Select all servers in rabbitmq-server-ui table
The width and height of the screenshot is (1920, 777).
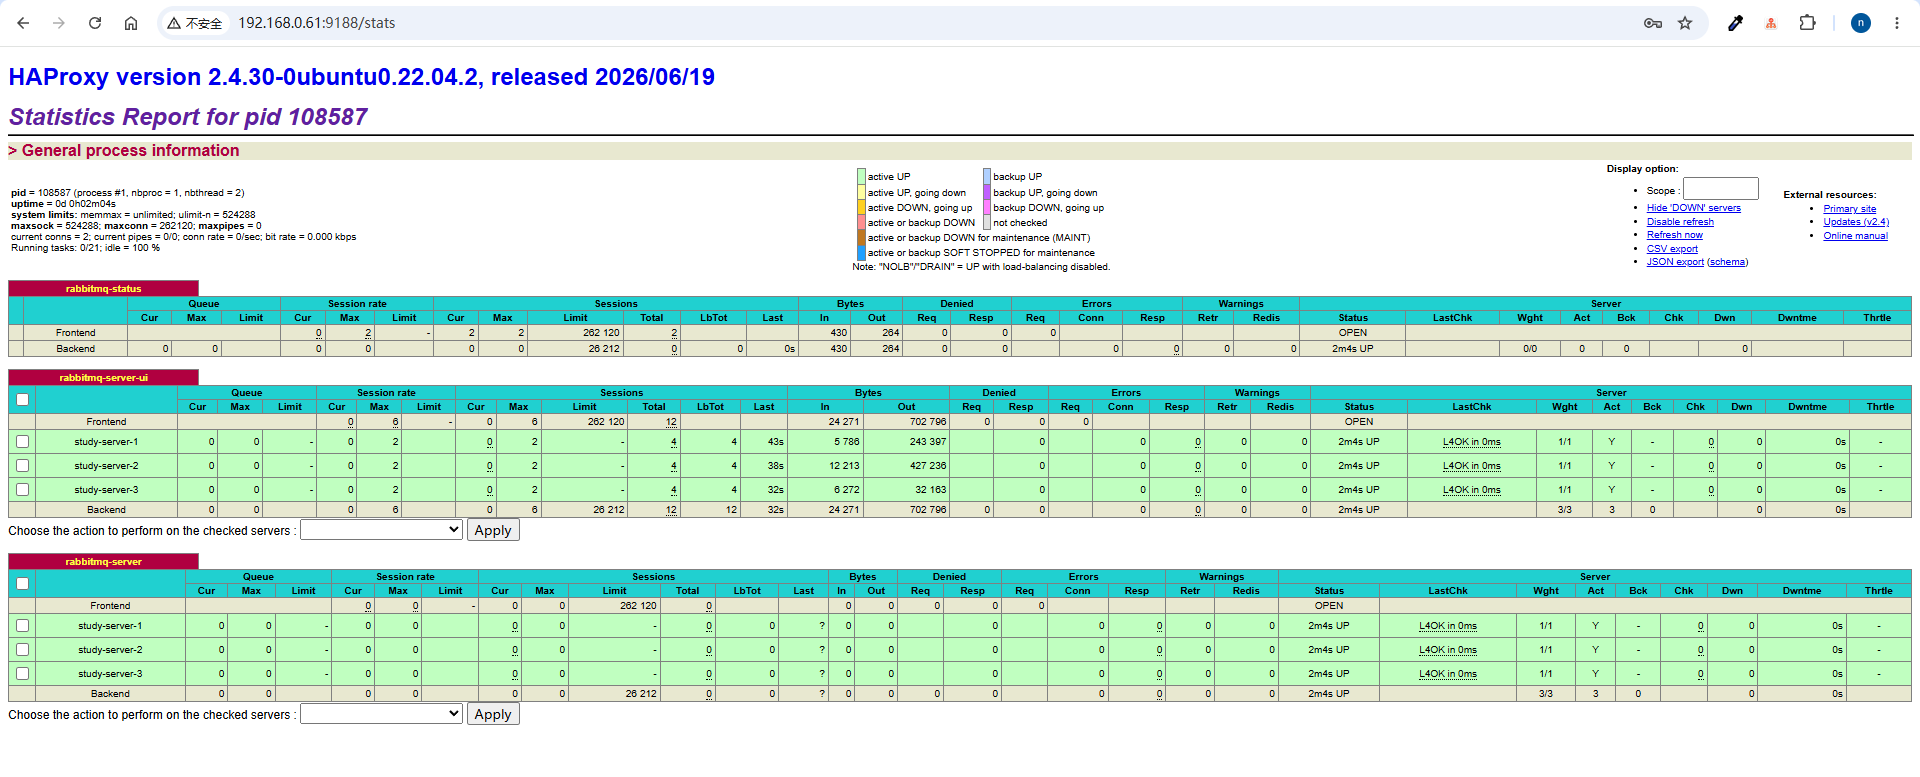click(23, 399)
